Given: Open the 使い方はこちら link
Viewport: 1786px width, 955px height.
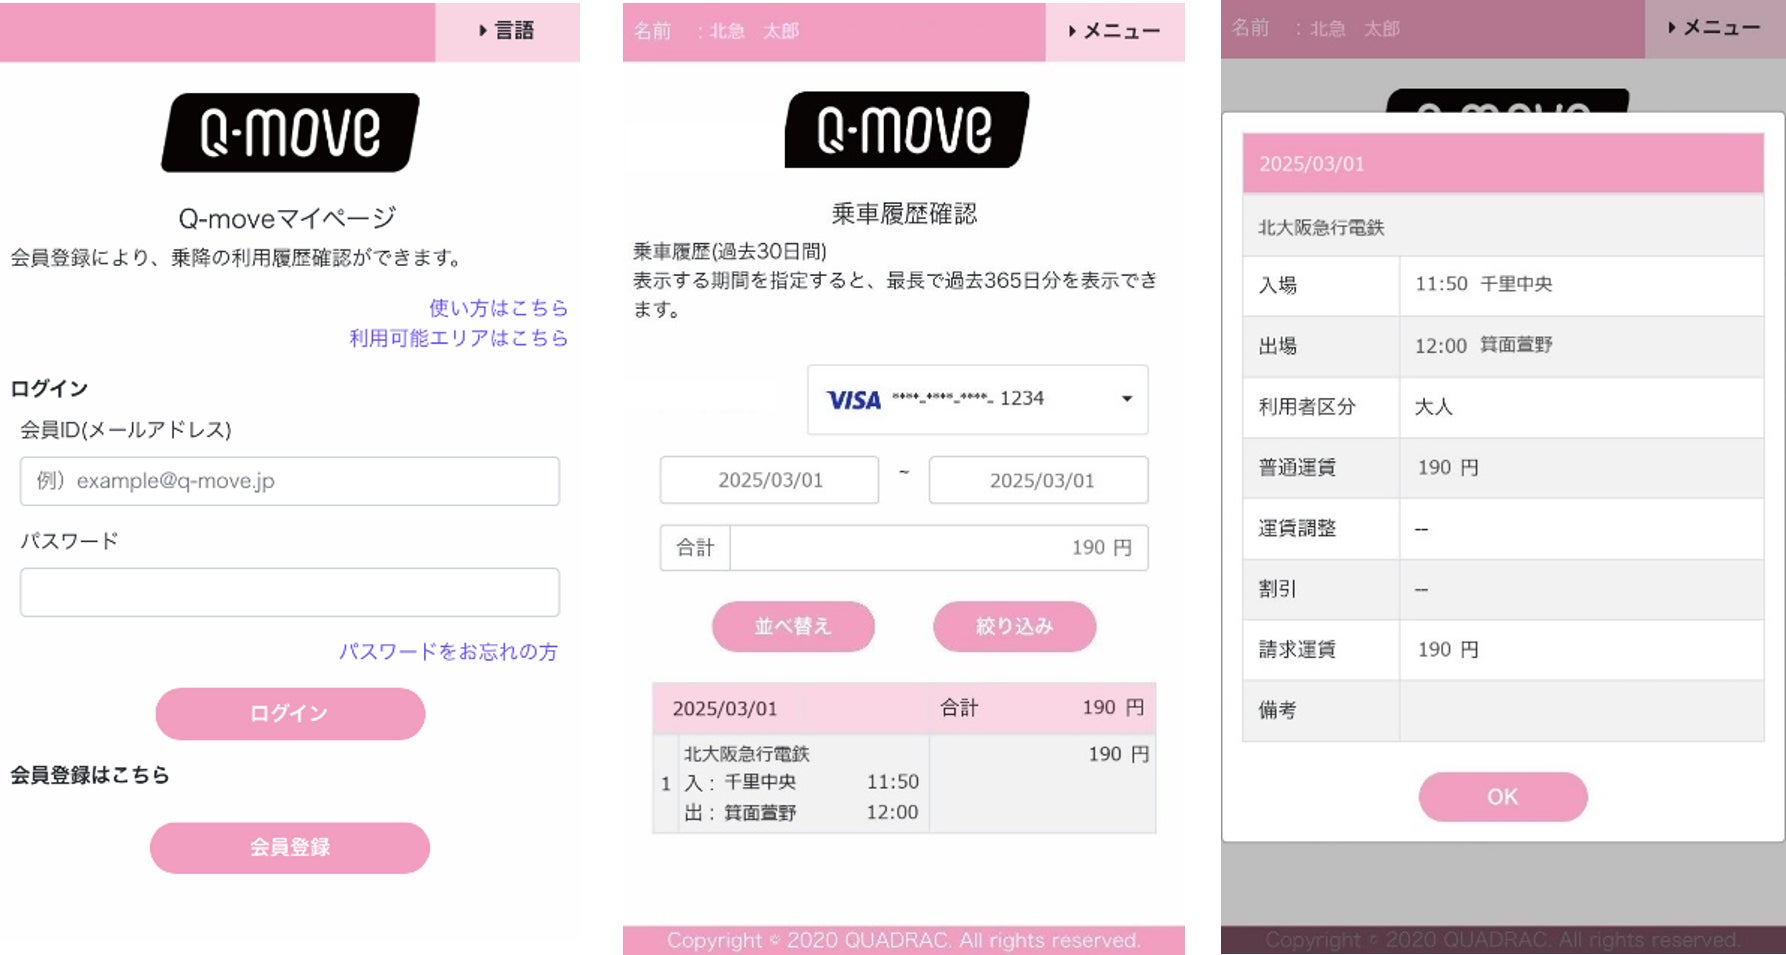Looking at the screenshot, I should coord(498,308).
